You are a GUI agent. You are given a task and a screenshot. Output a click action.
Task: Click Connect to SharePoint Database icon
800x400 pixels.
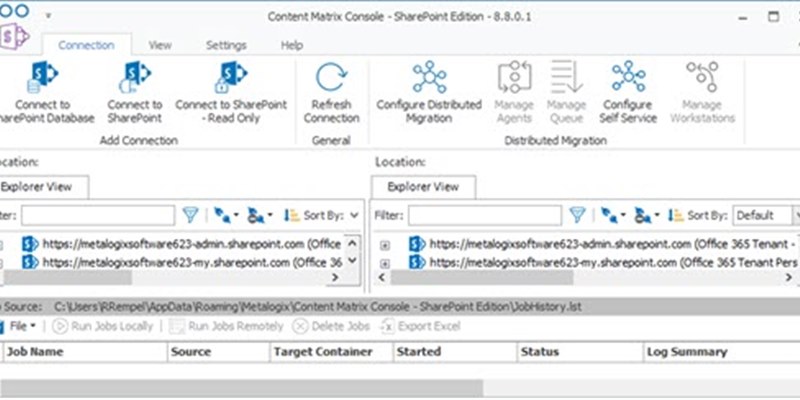click(x=42, y=78)
